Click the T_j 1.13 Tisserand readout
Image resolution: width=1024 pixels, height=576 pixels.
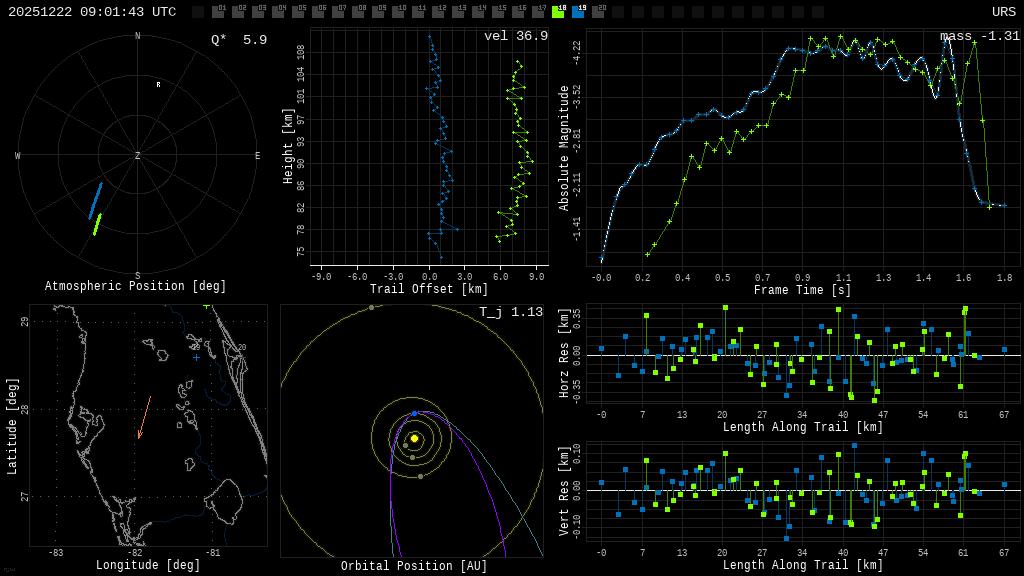pos(510,312)
